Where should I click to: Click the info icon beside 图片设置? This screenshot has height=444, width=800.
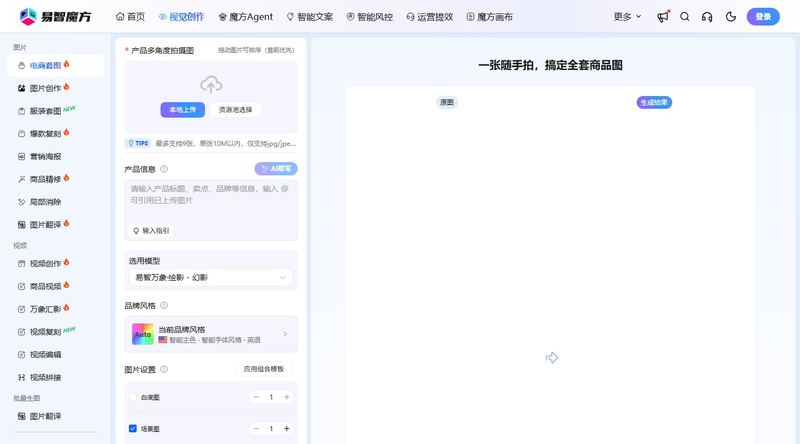pos(164,369)
